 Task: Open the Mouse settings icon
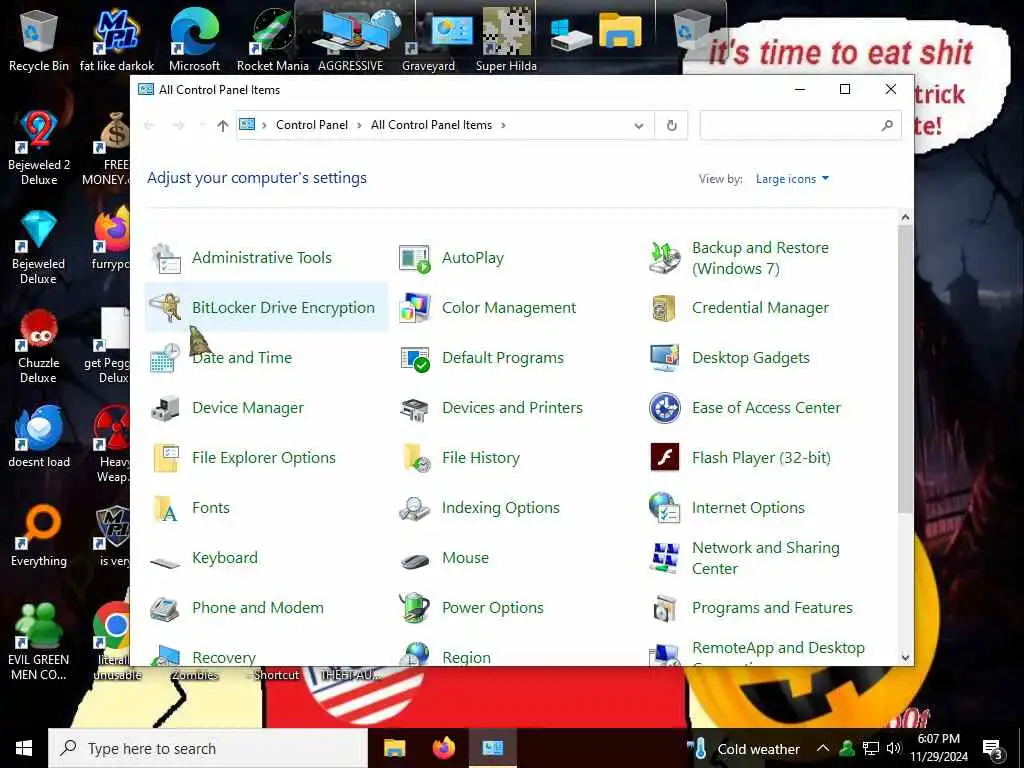point(415,560)
